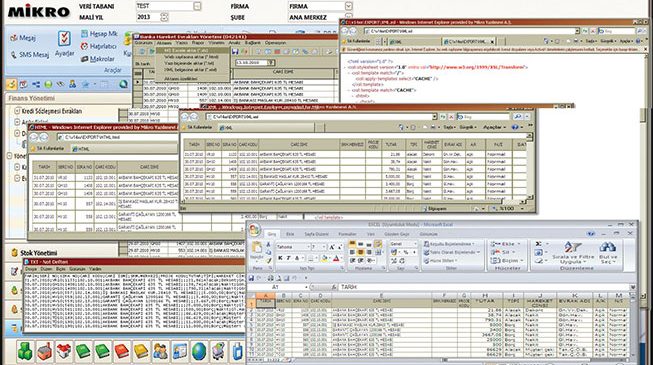Click the font color A icon in Excel
Viewport: 653px width, 365px height.
point(336,259)
